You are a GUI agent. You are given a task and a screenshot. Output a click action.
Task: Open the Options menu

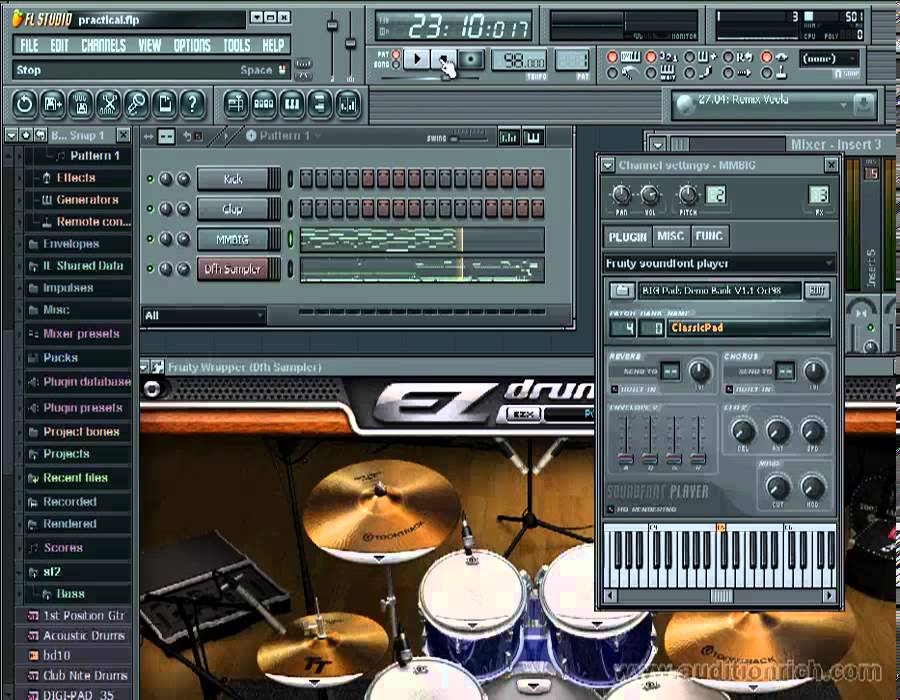pyautogui.click(x=192, y=45)
